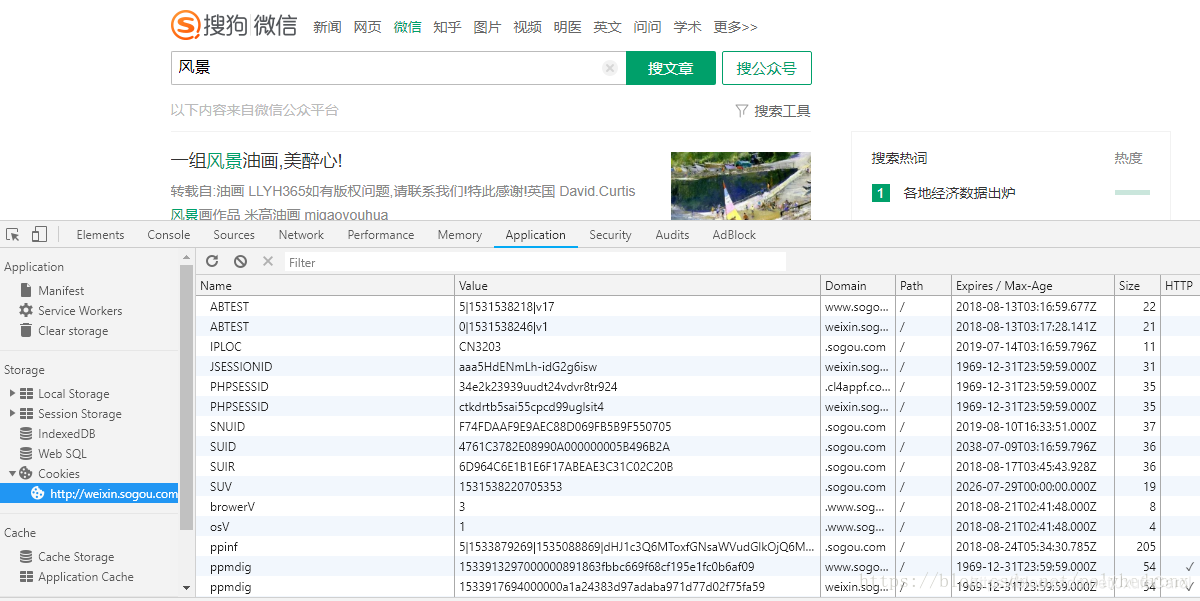Select the weixin.sogou.com cookies entry

coord(90,493)
